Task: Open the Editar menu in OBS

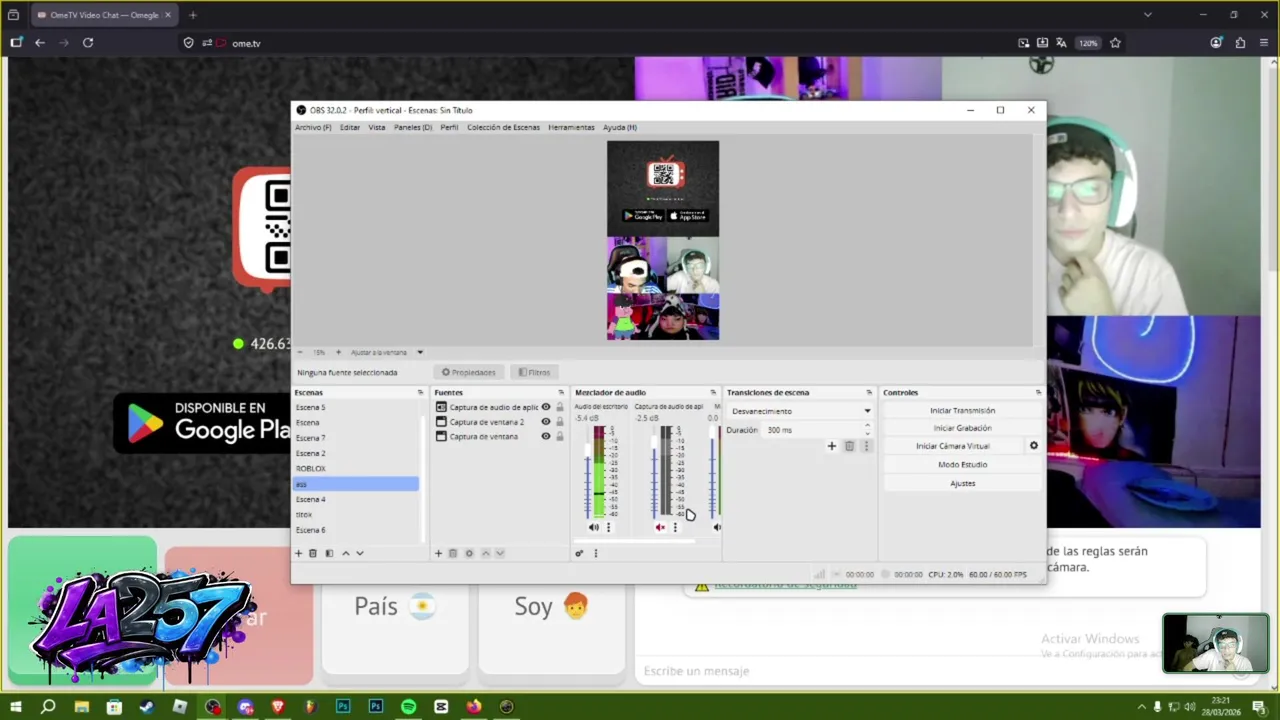Action: click(350, 127)
